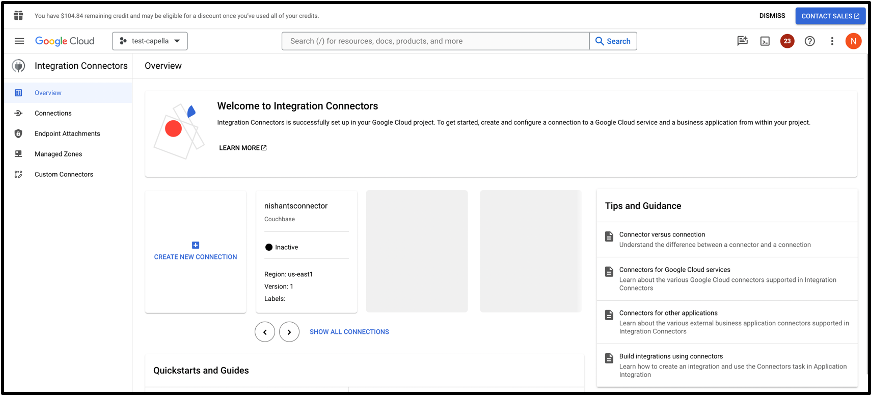Click the CONTACT SALES button
Screen dimensions: 872x396
point(830,16)
